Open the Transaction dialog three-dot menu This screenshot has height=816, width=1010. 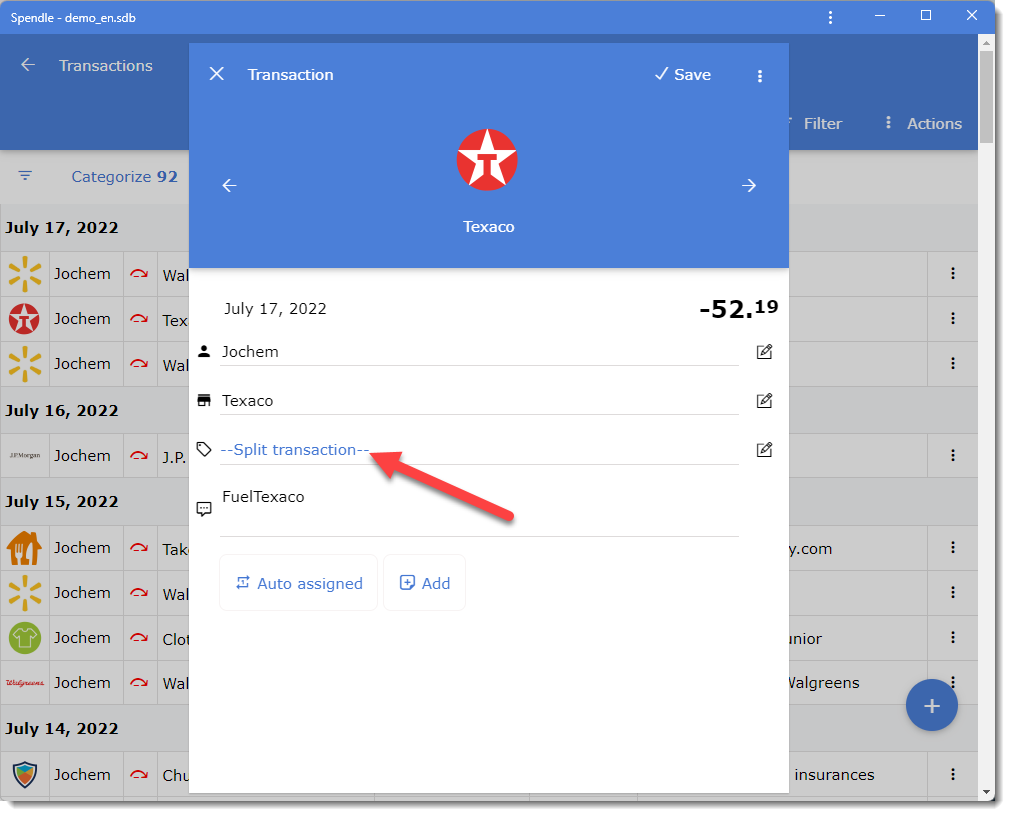[x=760, y=76]
